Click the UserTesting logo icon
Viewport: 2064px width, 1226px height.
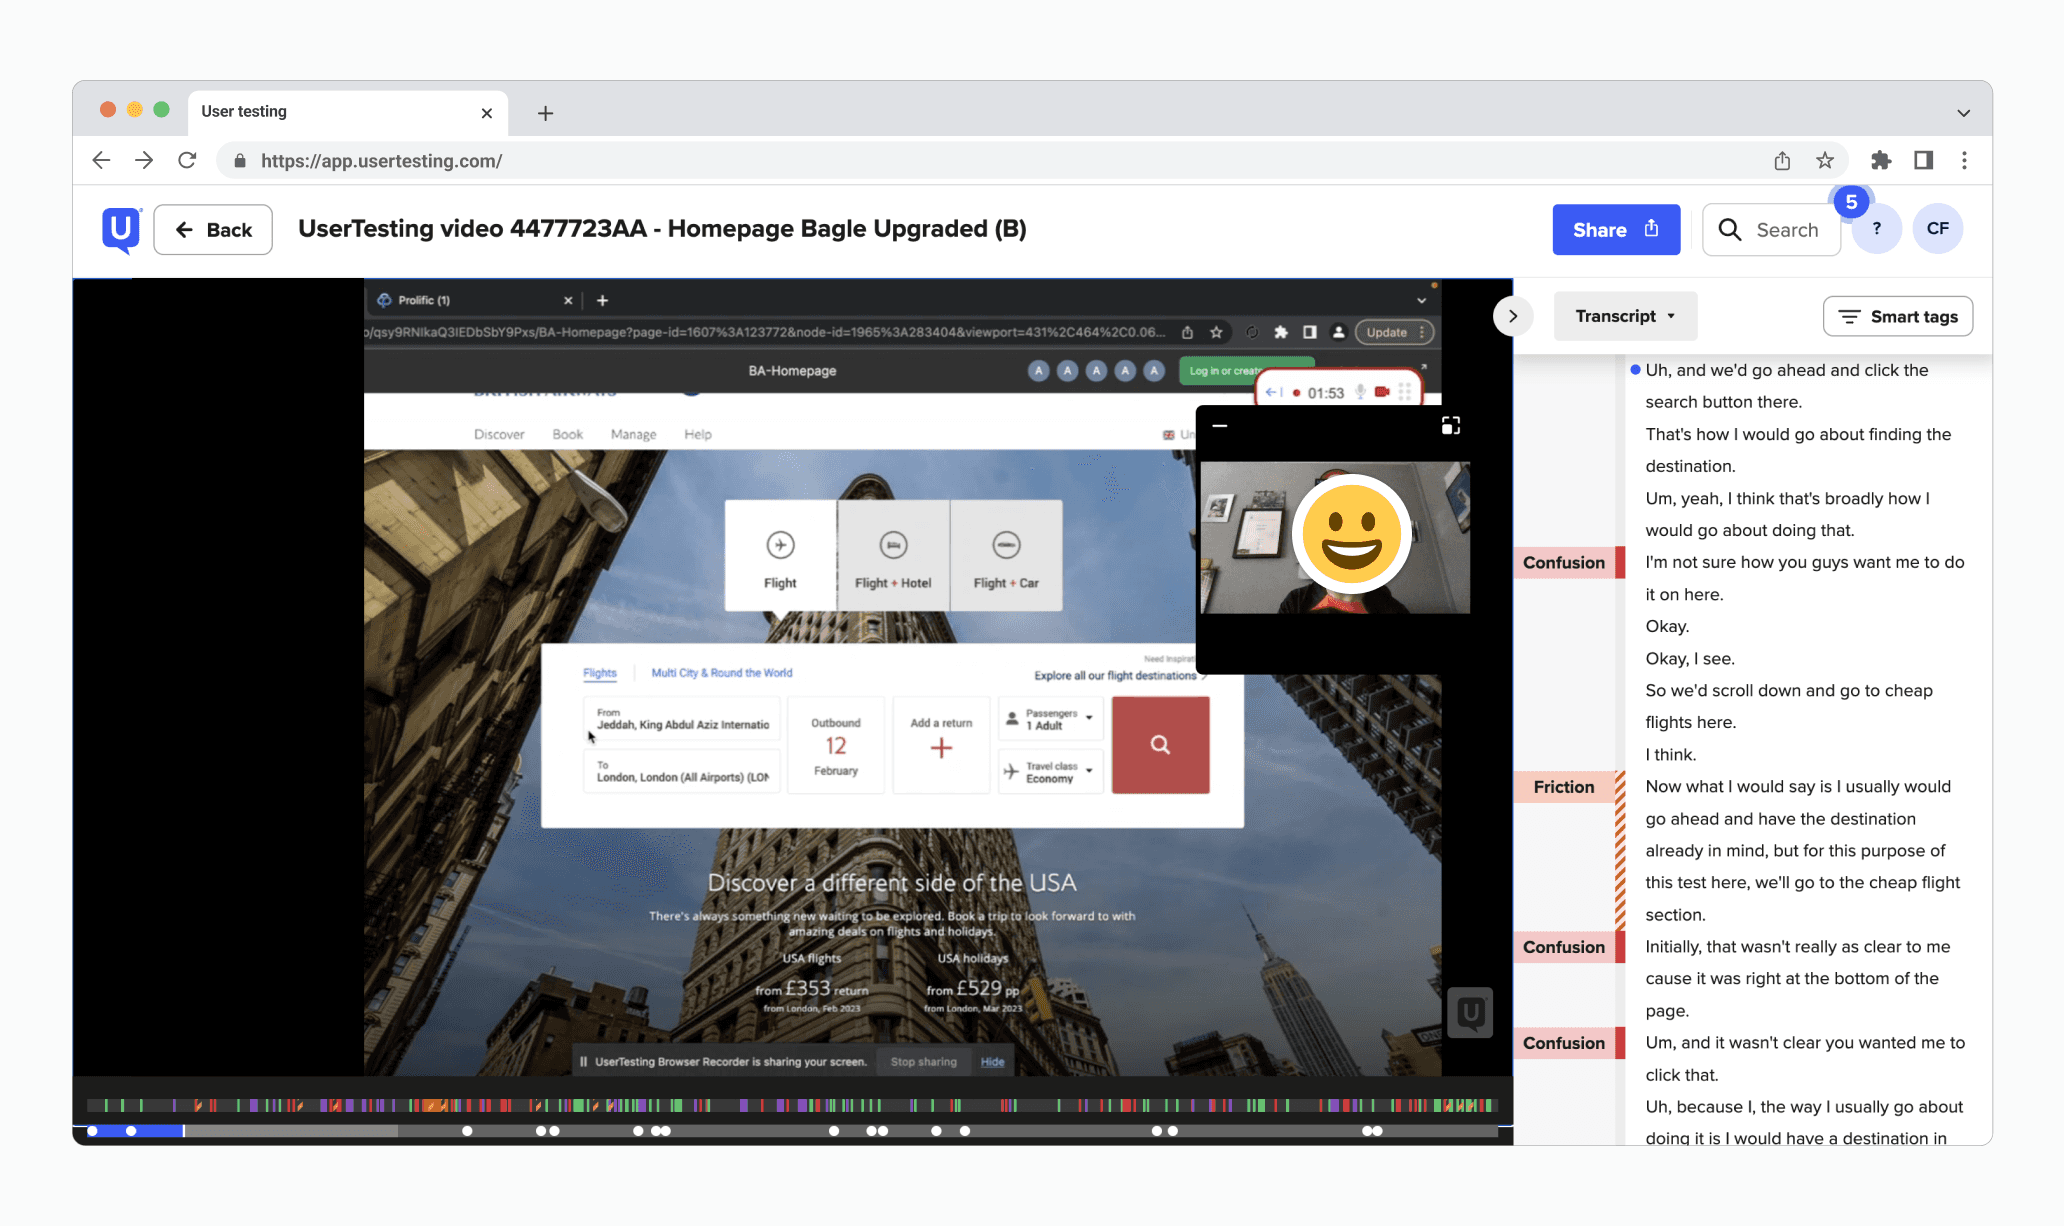click(x=121, y=229)
